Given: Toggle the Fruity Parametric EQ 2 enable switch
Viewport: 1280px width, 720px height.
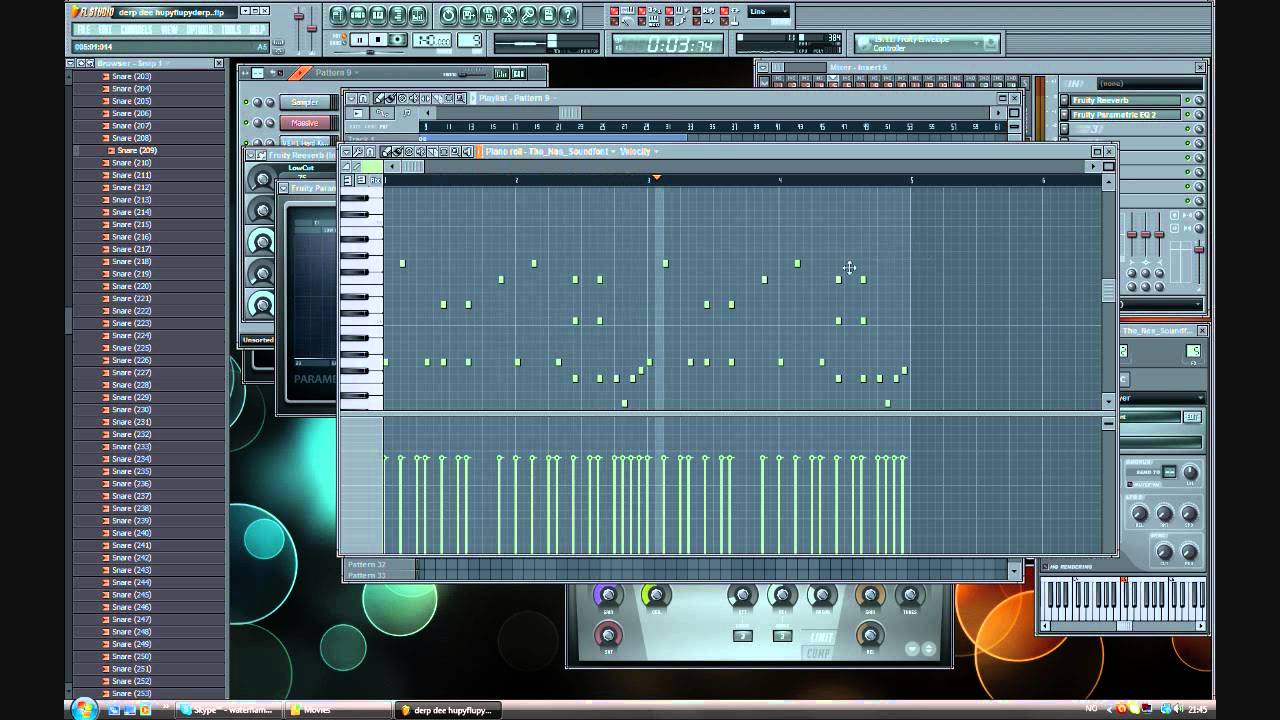Looking at the screenshot, I should 1188,114.
